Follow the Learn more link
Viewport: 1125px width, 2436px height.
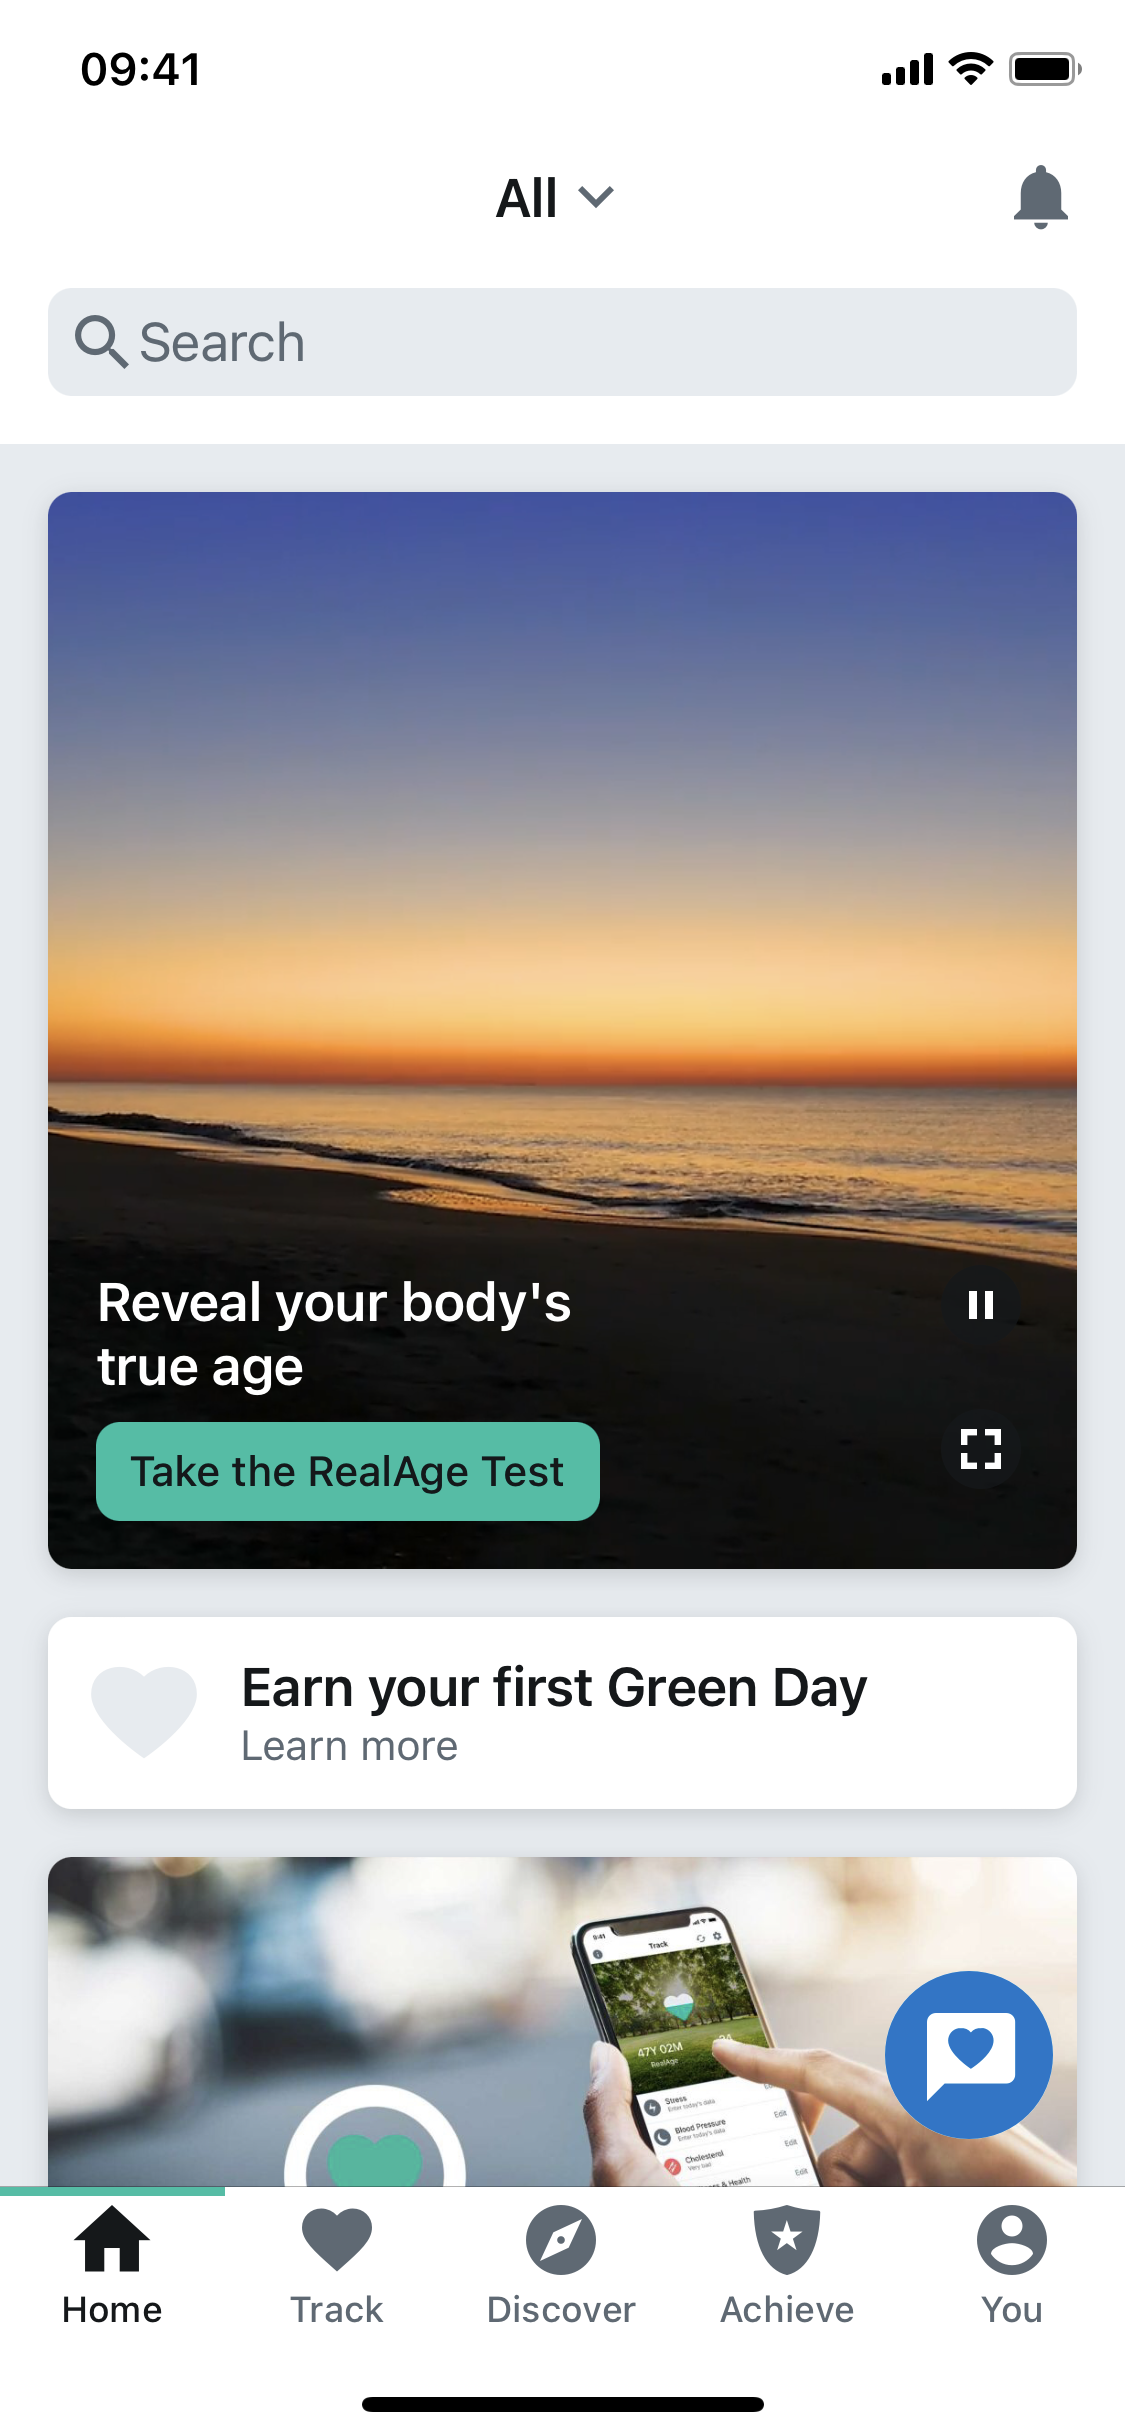[x=350, y=1746]
